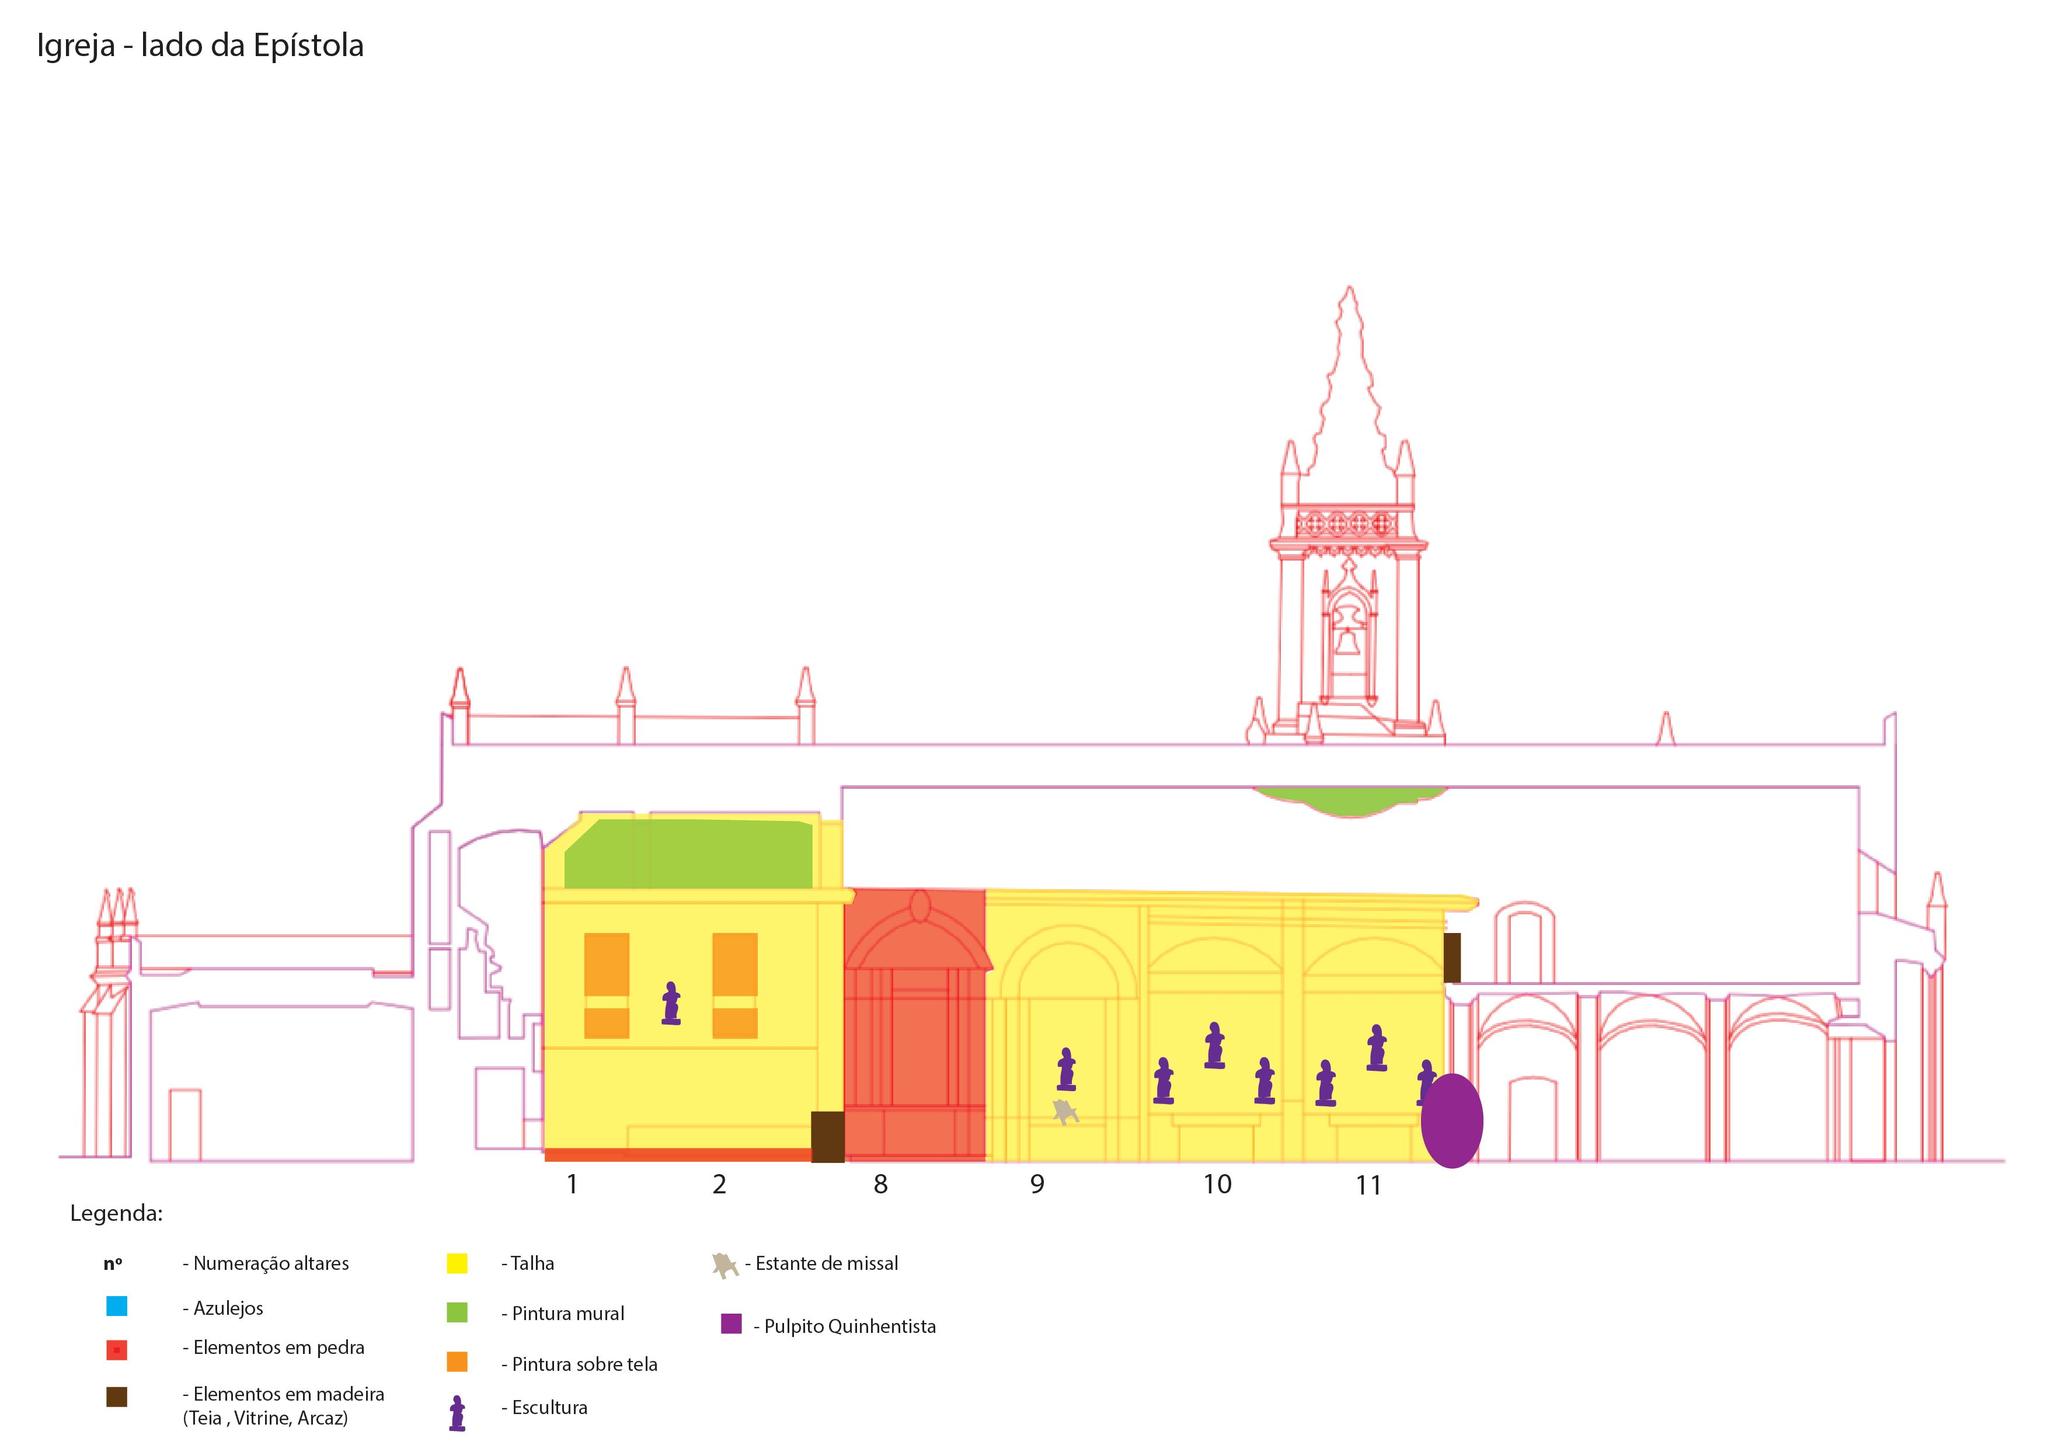Click the '- Estante de missal' legend text
Image resolution: width=2048 pixels, height=1448 pixels.
point(822,1263)
